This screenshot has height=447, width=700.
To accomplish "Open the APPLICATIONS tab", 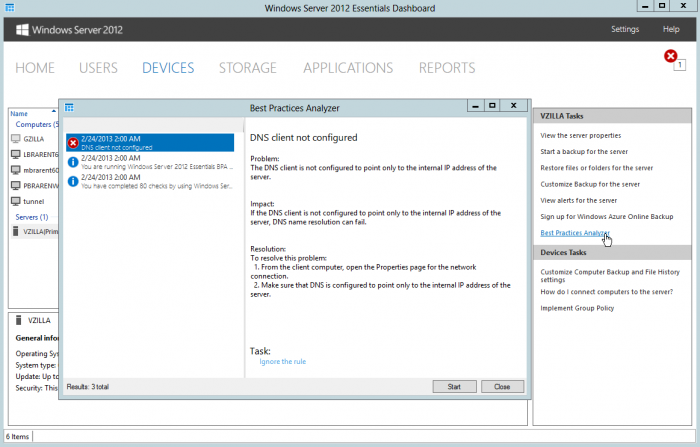I will tap(348, 68).
